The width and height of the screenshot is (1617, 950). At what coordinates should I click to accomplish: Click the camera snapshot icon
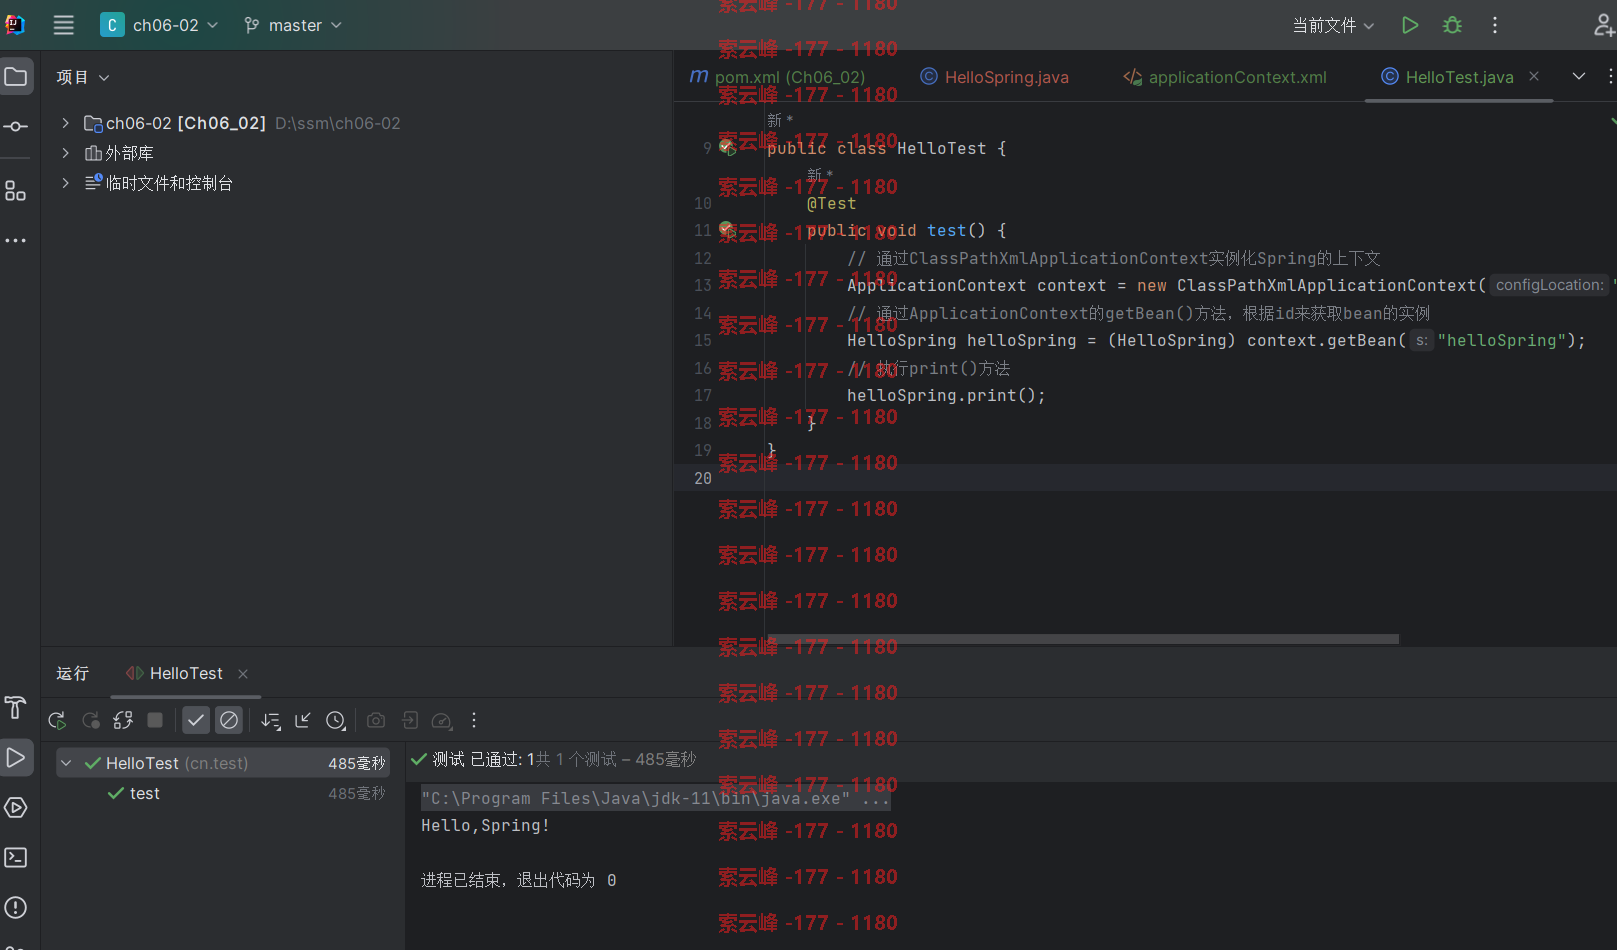pos(376,720)
